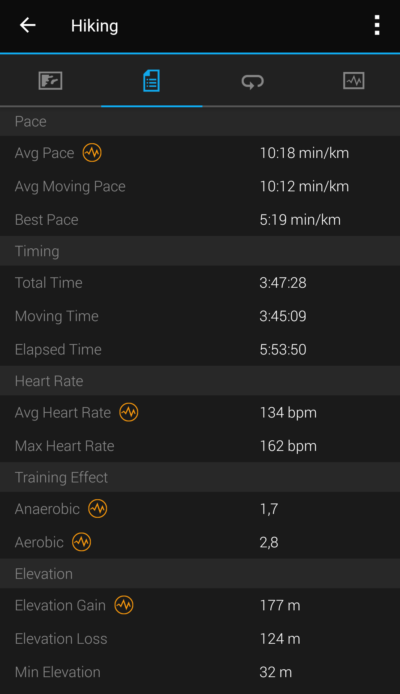Open the laps tab icon
400x694 pixels.
click(252, 81)
